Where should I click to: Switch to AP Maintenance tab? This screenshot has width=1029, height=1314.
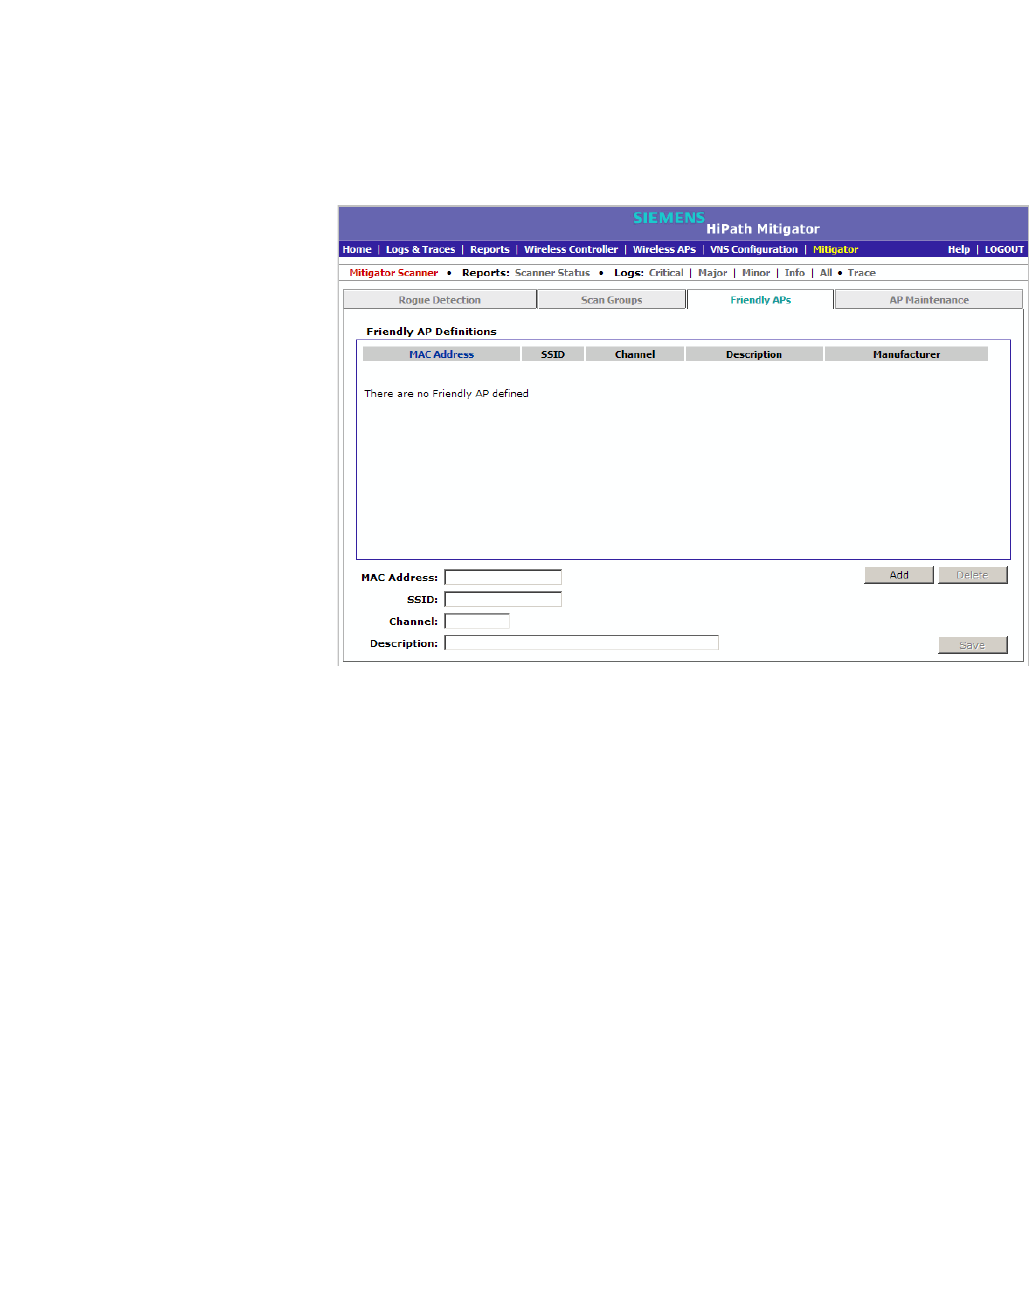pyautogui.click(x=929, y=300)
